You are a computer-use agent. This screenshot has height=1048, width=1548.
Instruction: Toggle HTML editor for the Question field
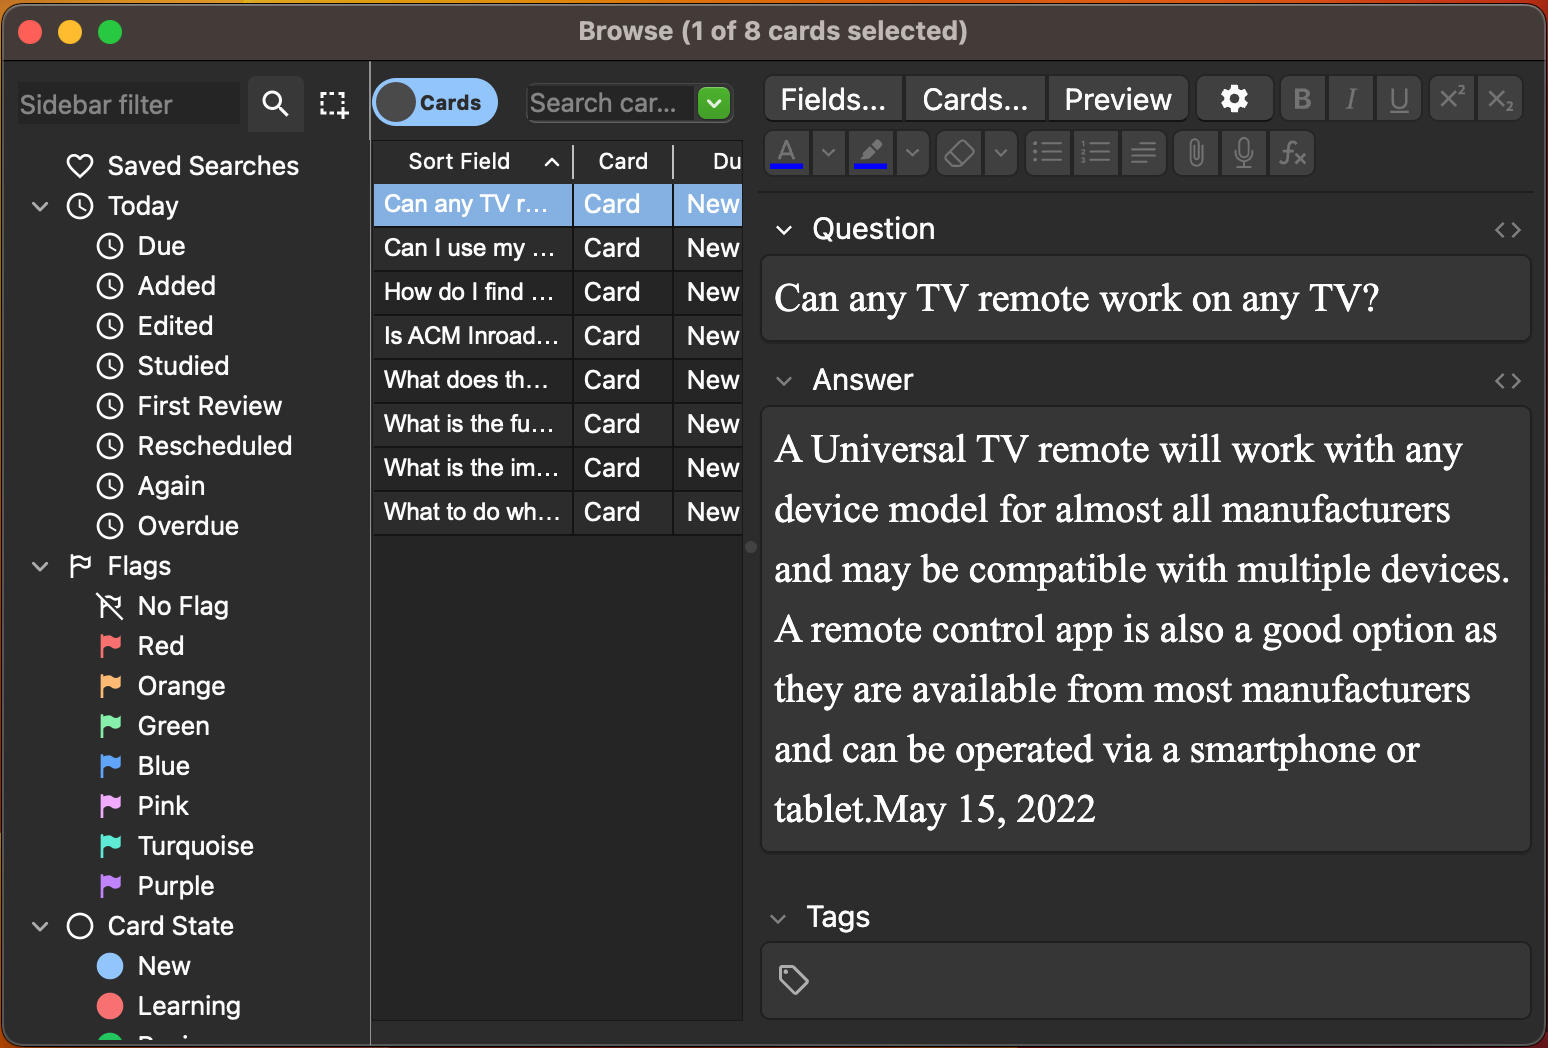(1507, 229)
